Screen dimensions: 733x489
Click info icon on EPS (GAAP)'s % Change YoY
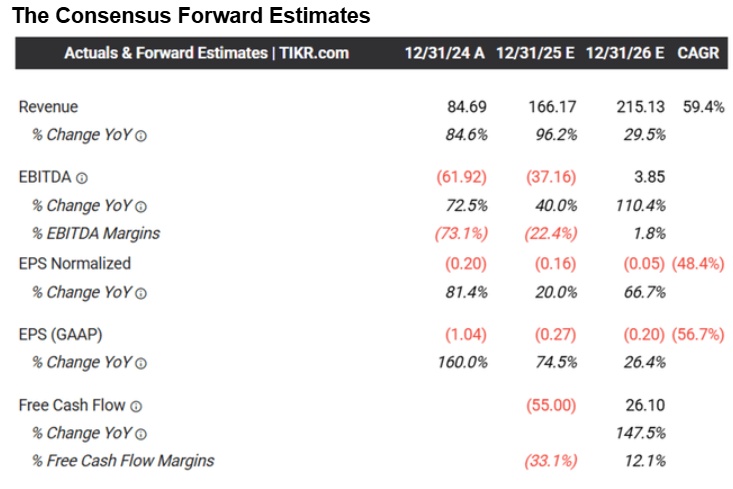(140, 363)
